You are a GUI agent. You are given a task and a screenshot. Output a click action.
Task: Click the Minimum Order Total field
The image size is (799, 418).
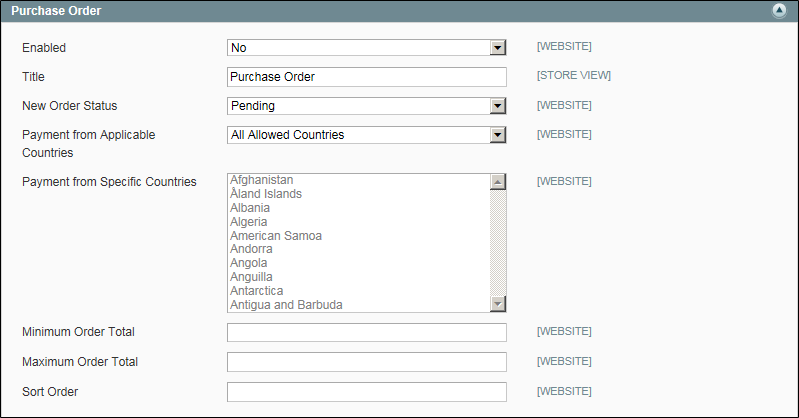(366, 332)
